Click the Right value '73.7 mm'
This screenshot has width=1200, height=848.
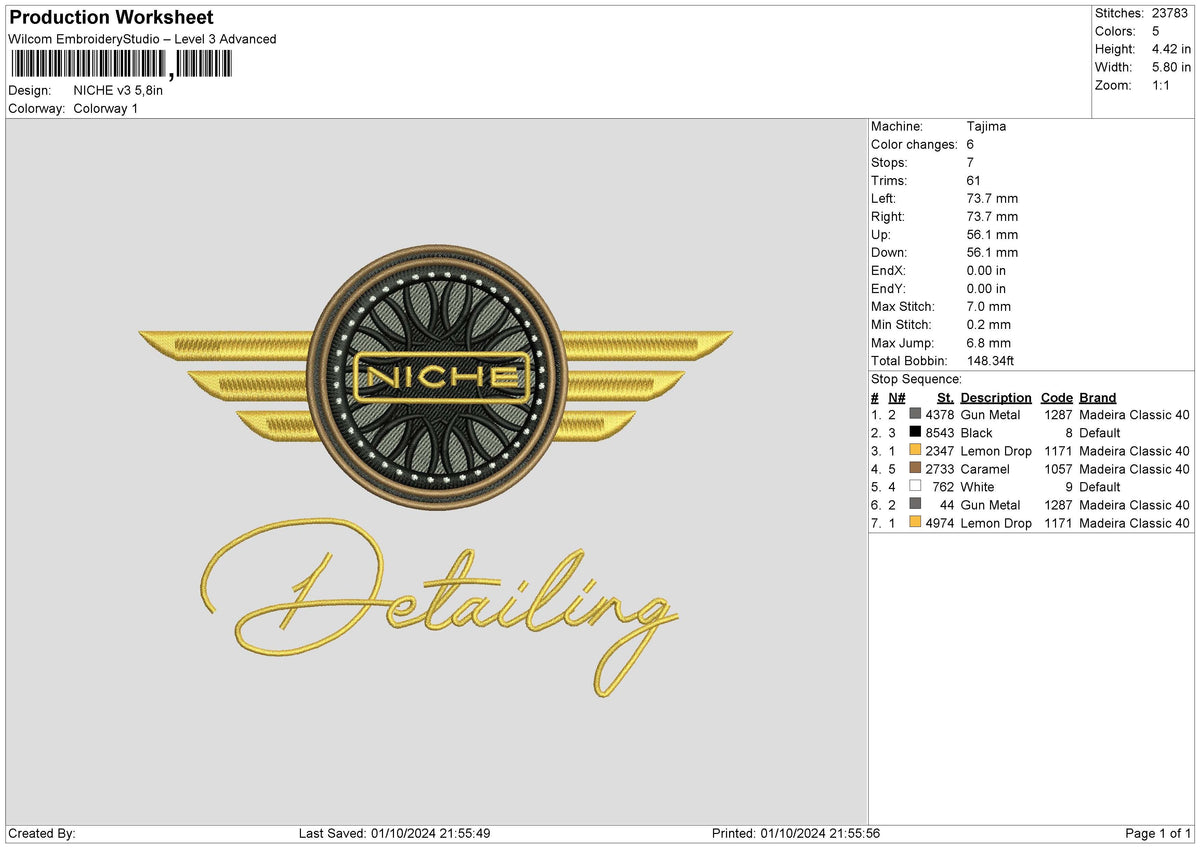pyautogui.click(x=992, y=216)
